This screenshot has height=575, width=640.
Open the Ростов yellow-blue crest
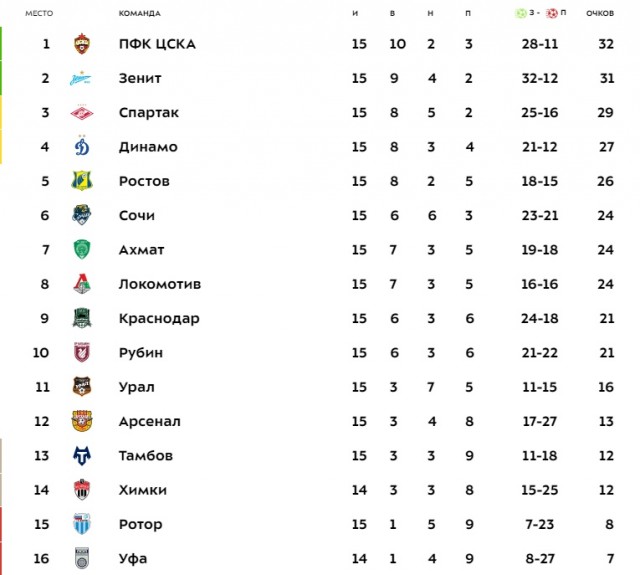pyautogui.click(x=82, y=181)
